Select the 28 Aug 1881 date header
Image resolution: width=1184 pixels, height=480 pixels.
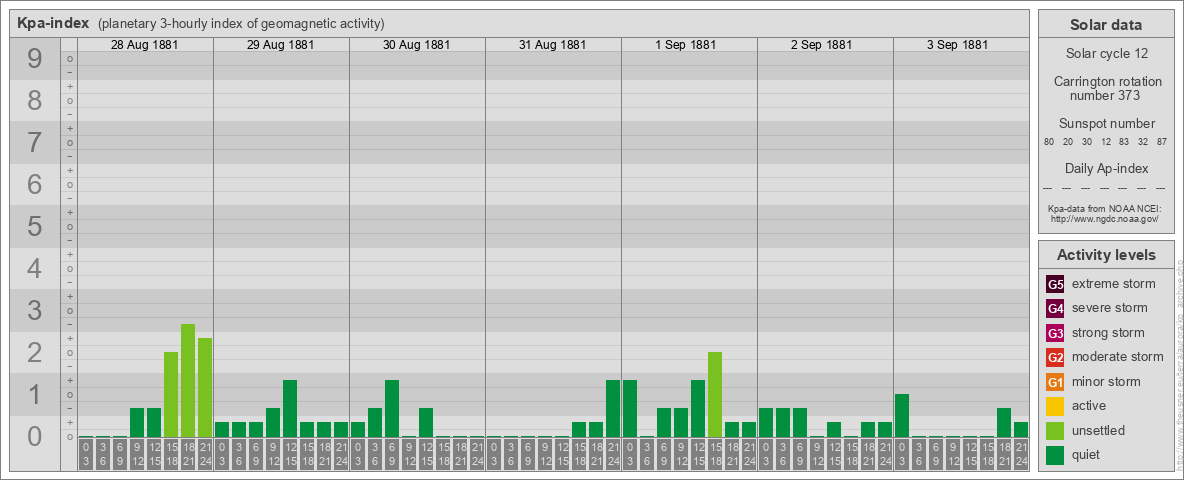[144, 45]
